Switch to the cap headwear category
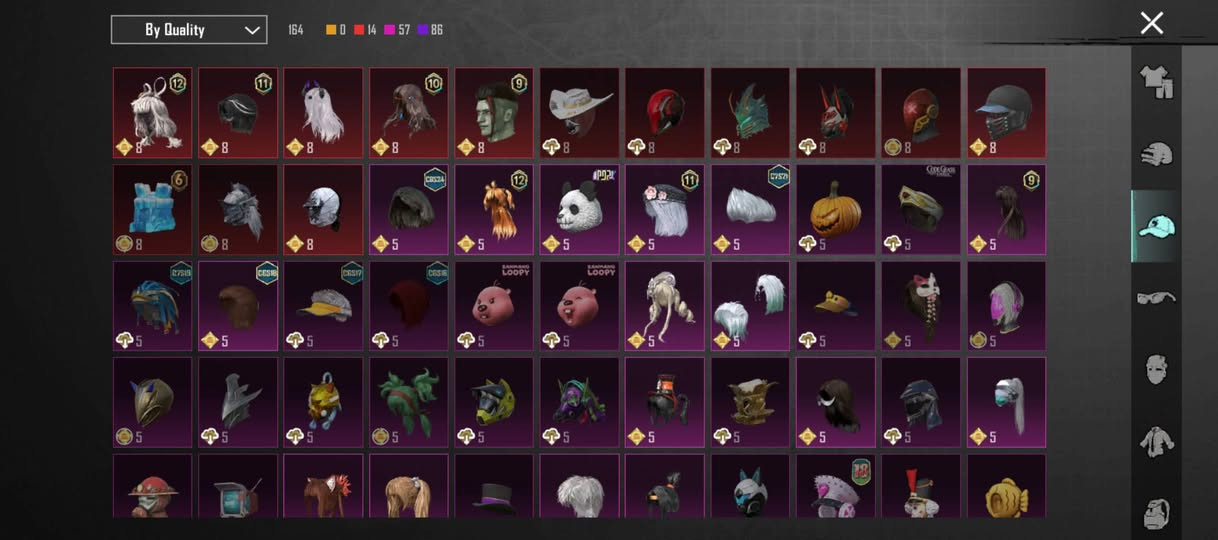 pos(1156,226)
